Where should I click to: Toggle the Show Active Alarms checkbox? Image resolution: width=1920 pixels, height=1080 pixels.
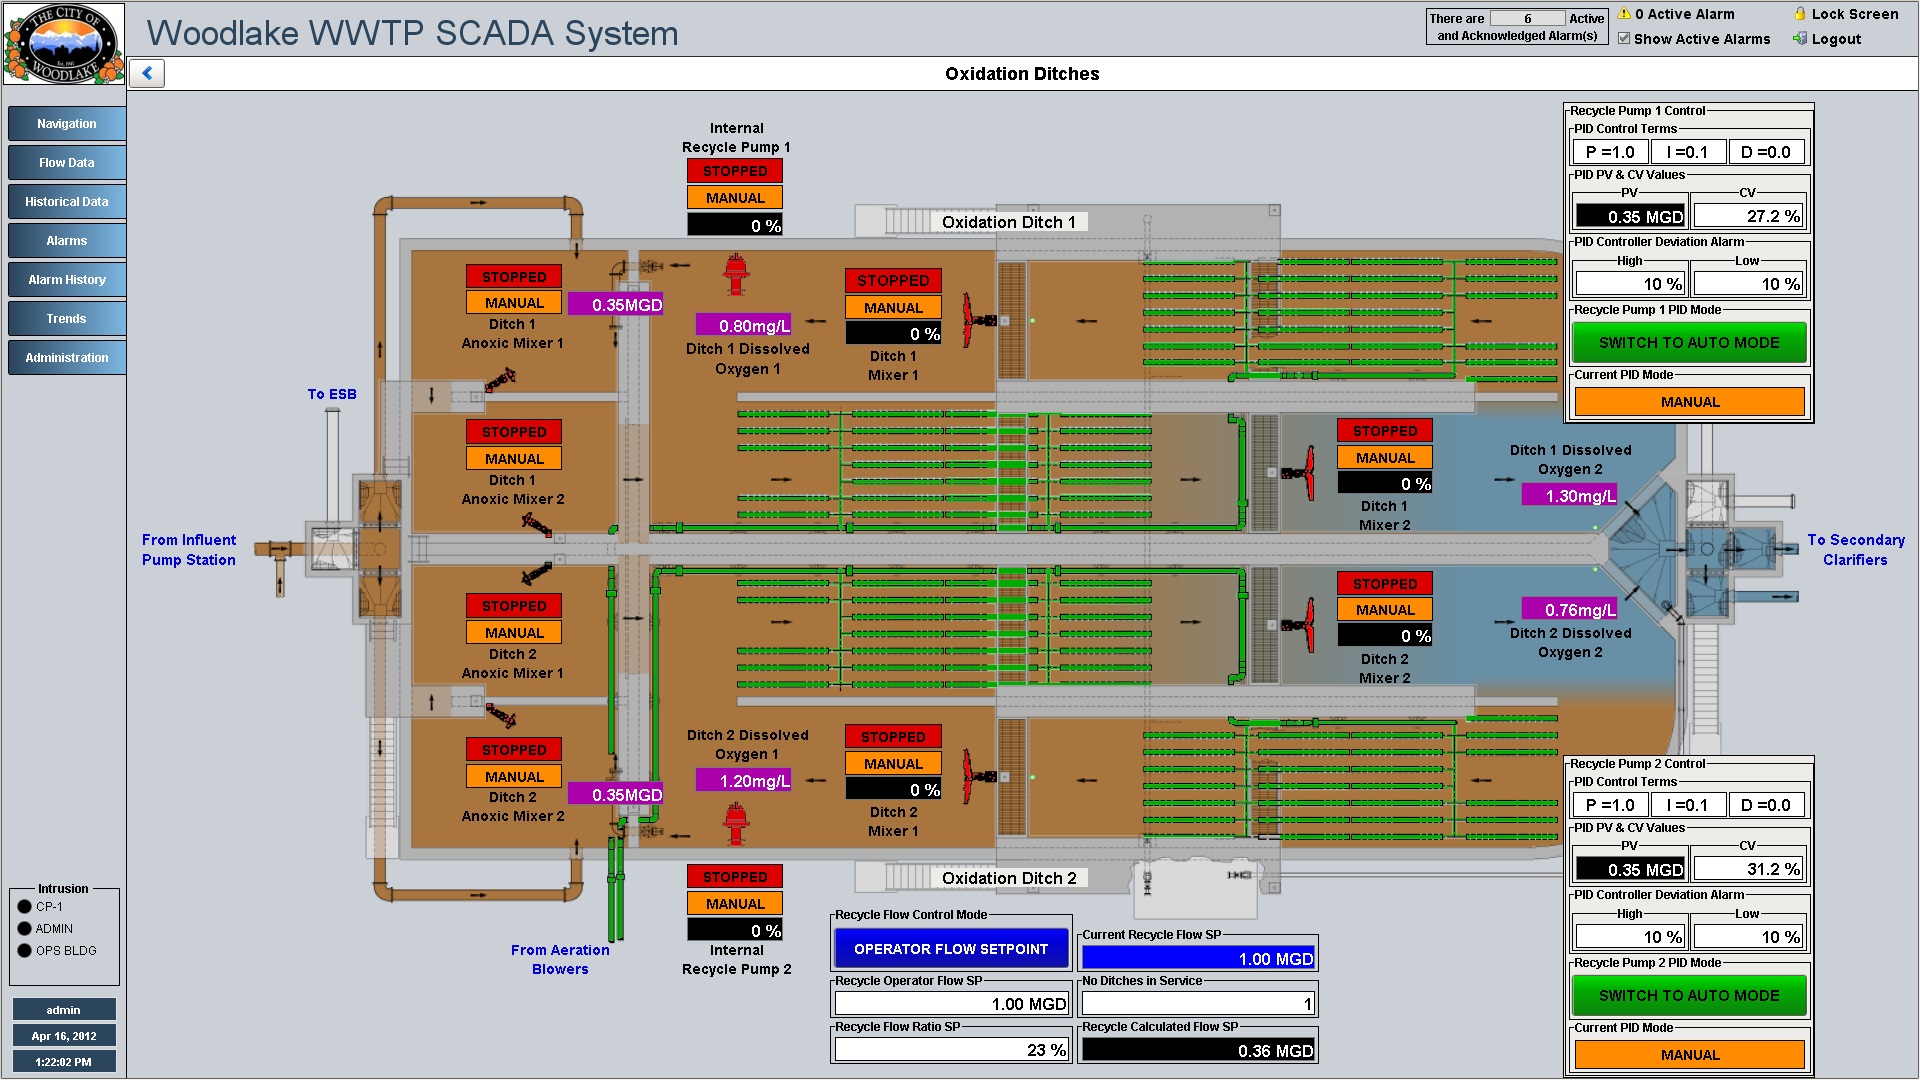point(1624,39)
